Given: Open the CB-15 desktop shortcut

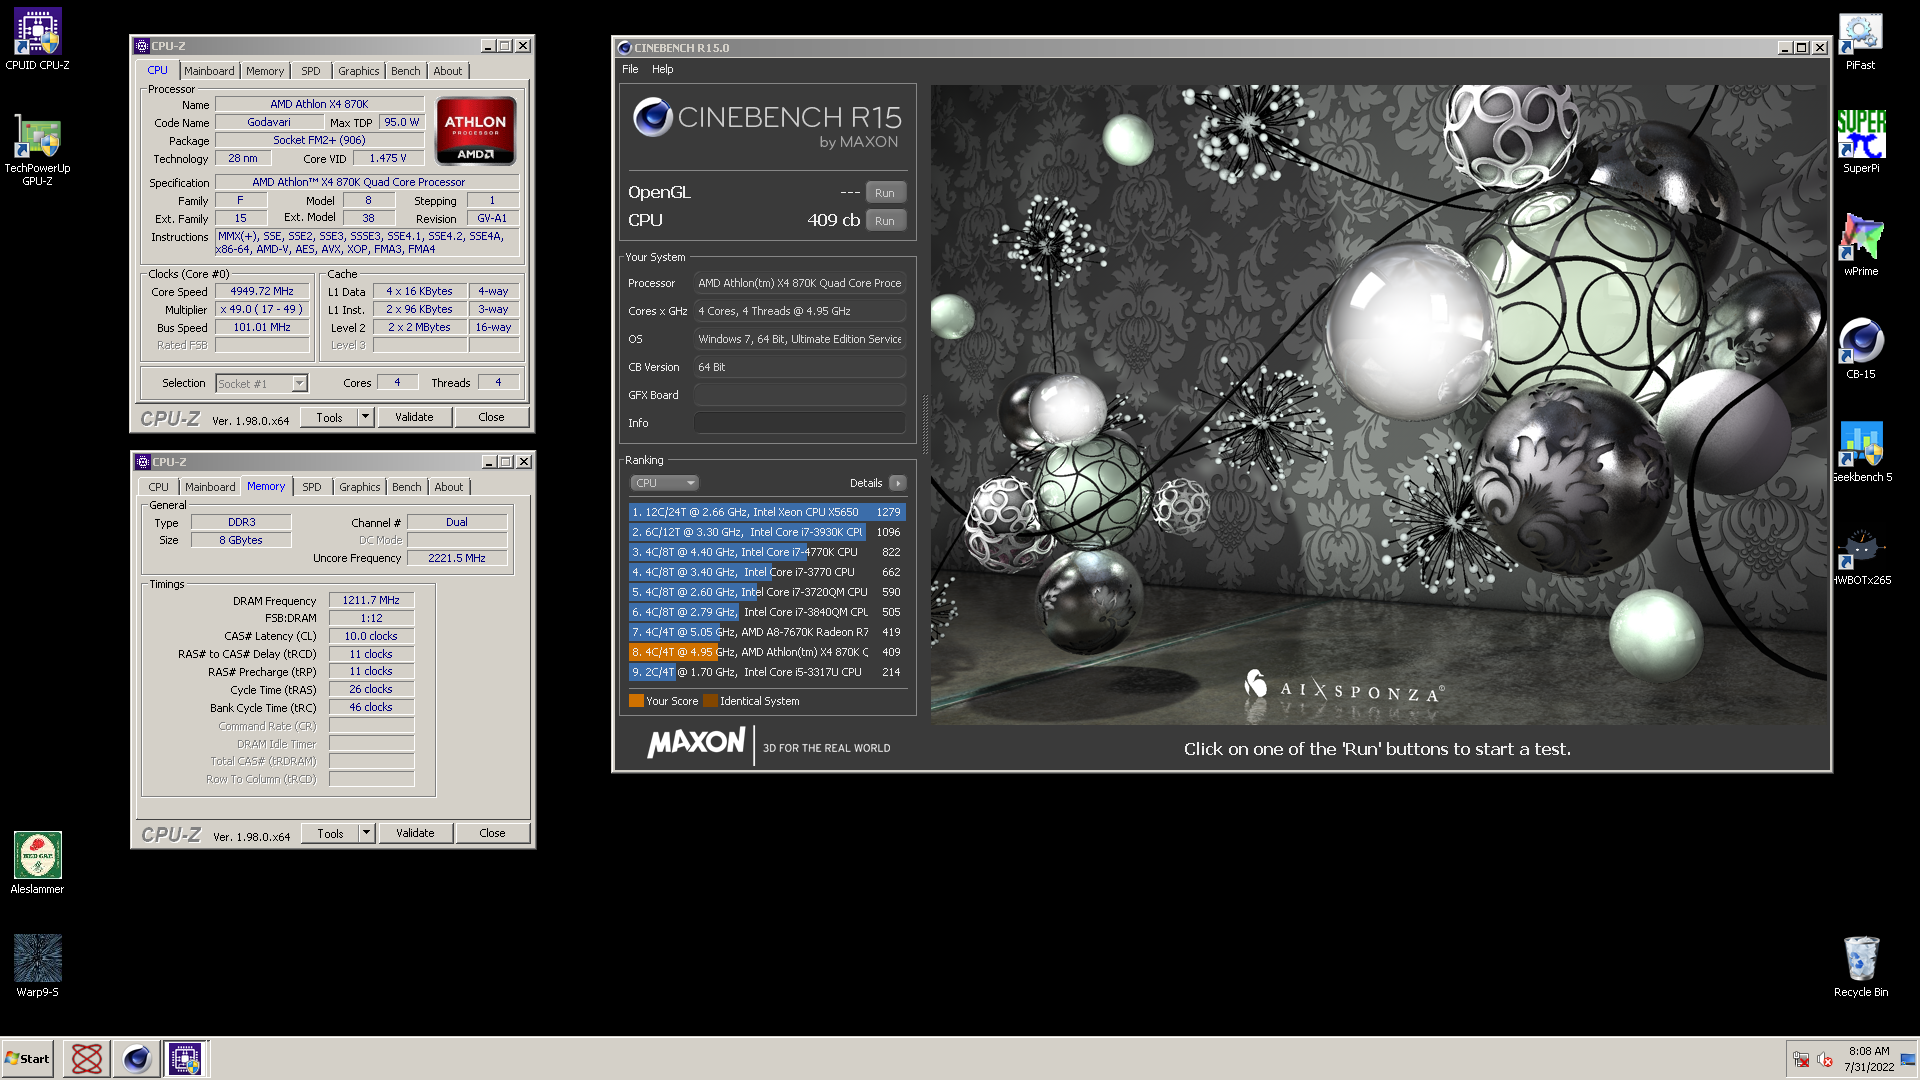Looking at the screenshot, I should [x=1860, y=348].
